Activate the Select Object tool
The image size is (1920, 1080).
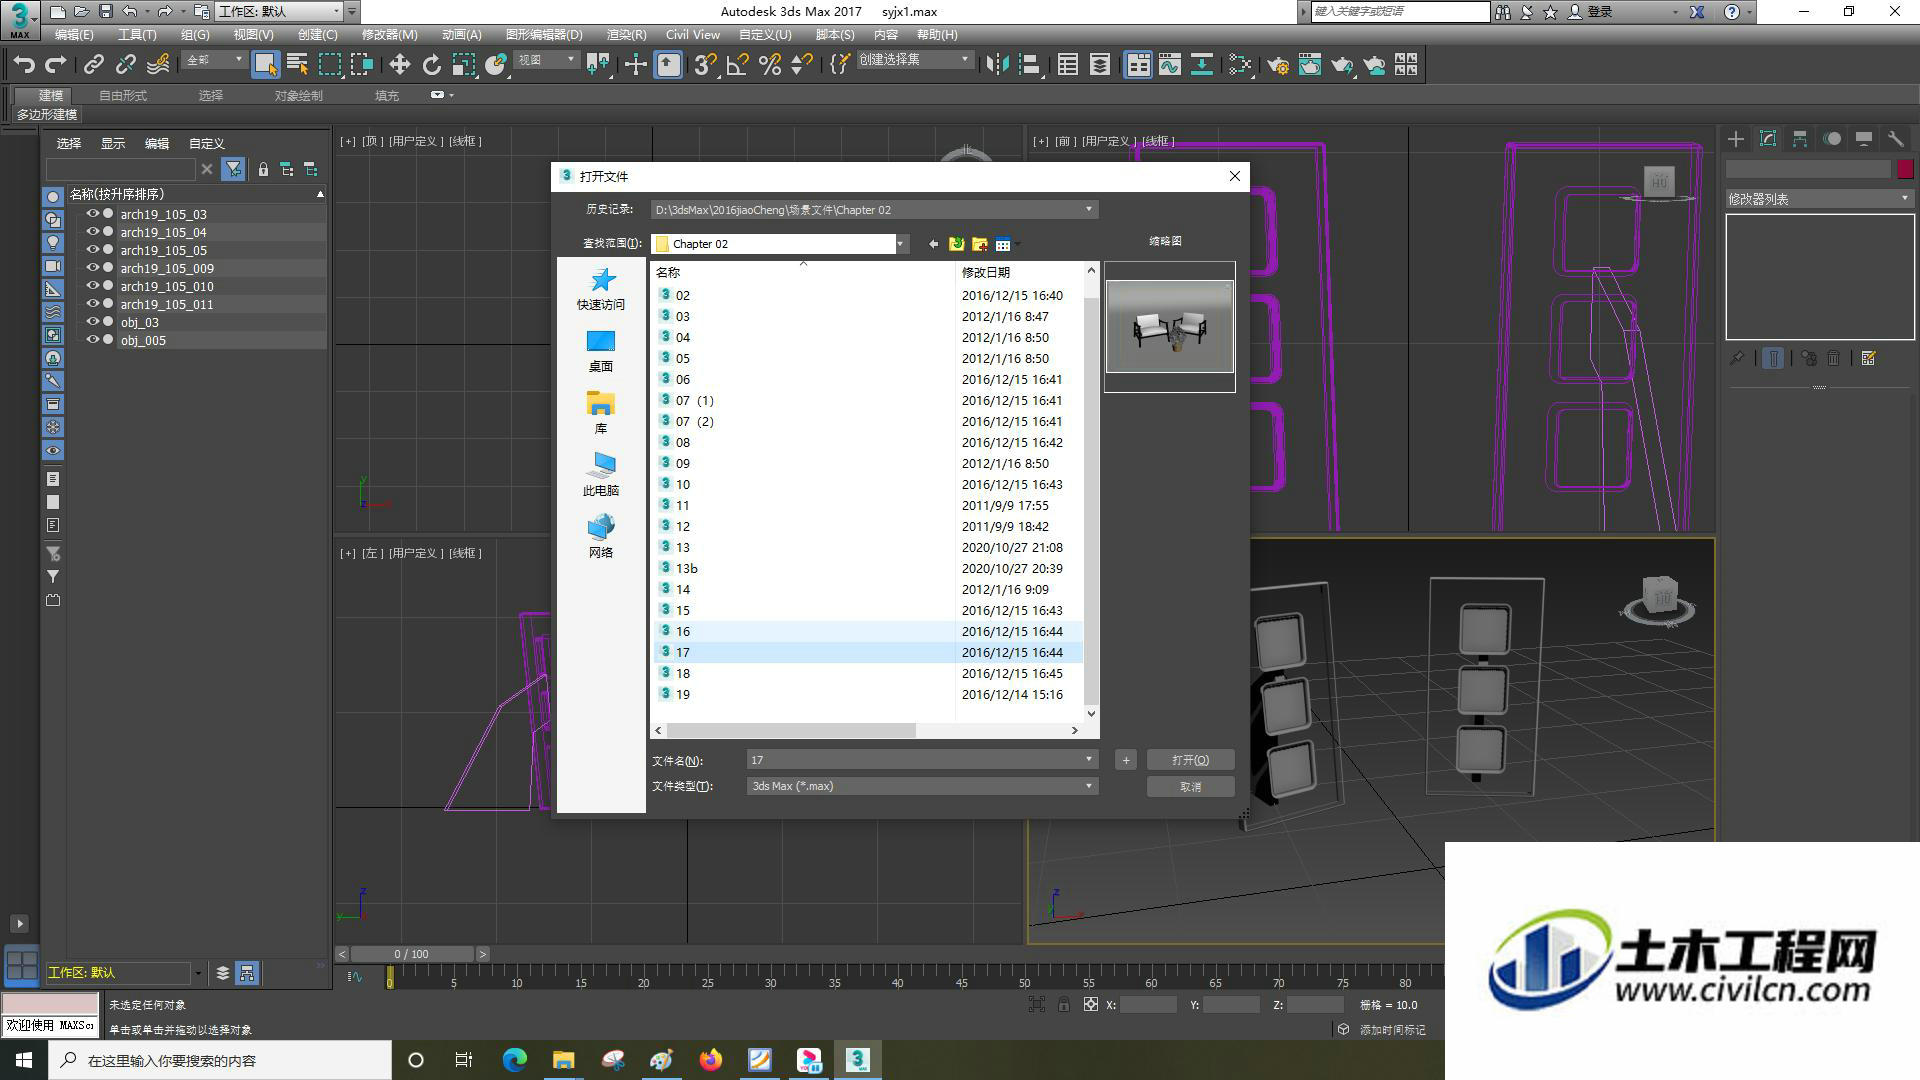pyautogui.click(x=265, y=65)
